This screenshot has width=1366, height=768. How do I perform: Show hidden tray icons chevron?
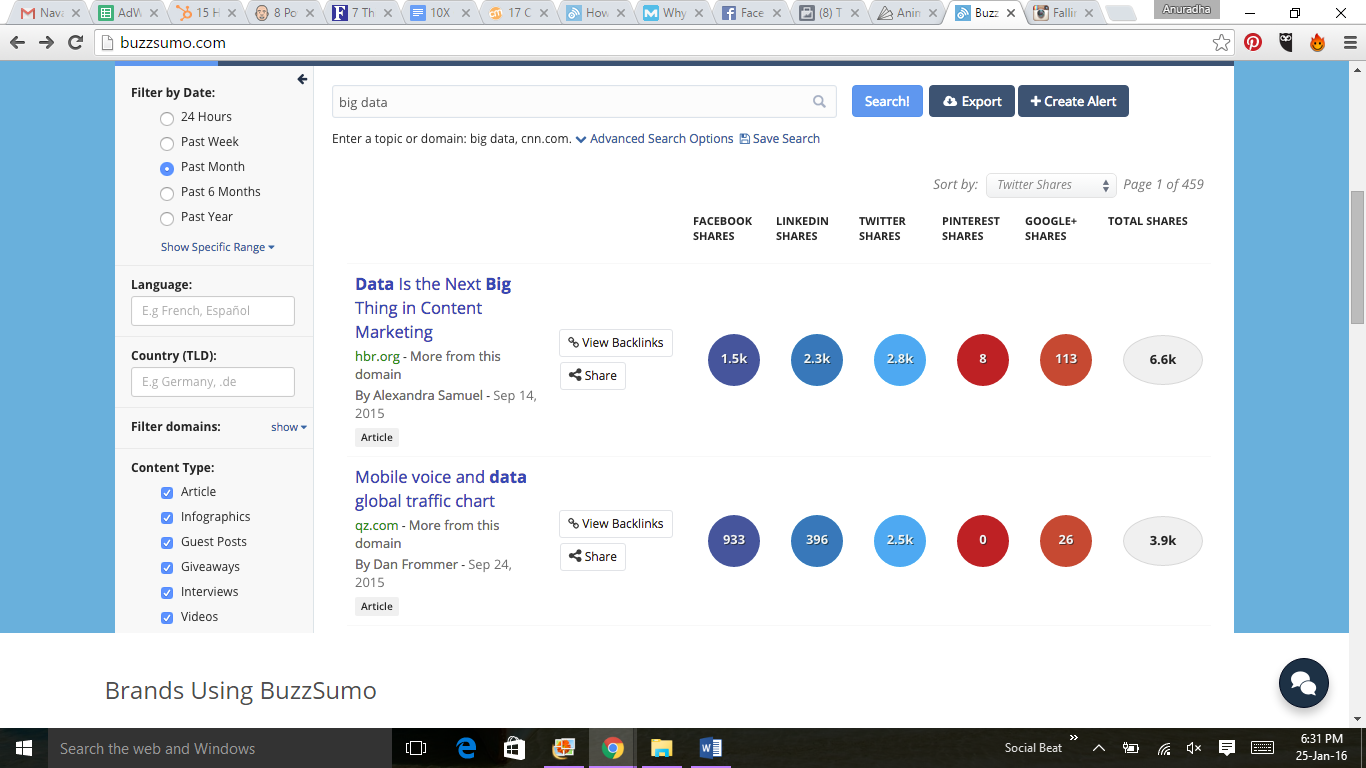(1098, 748)
